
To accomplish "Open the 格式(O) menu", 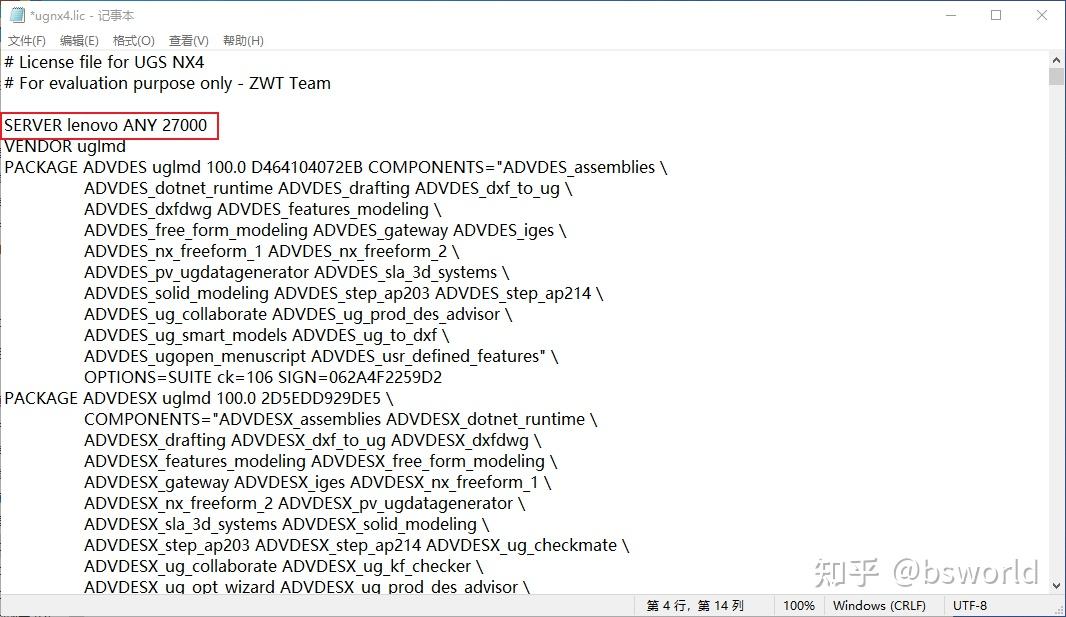I will coord(132,40).
